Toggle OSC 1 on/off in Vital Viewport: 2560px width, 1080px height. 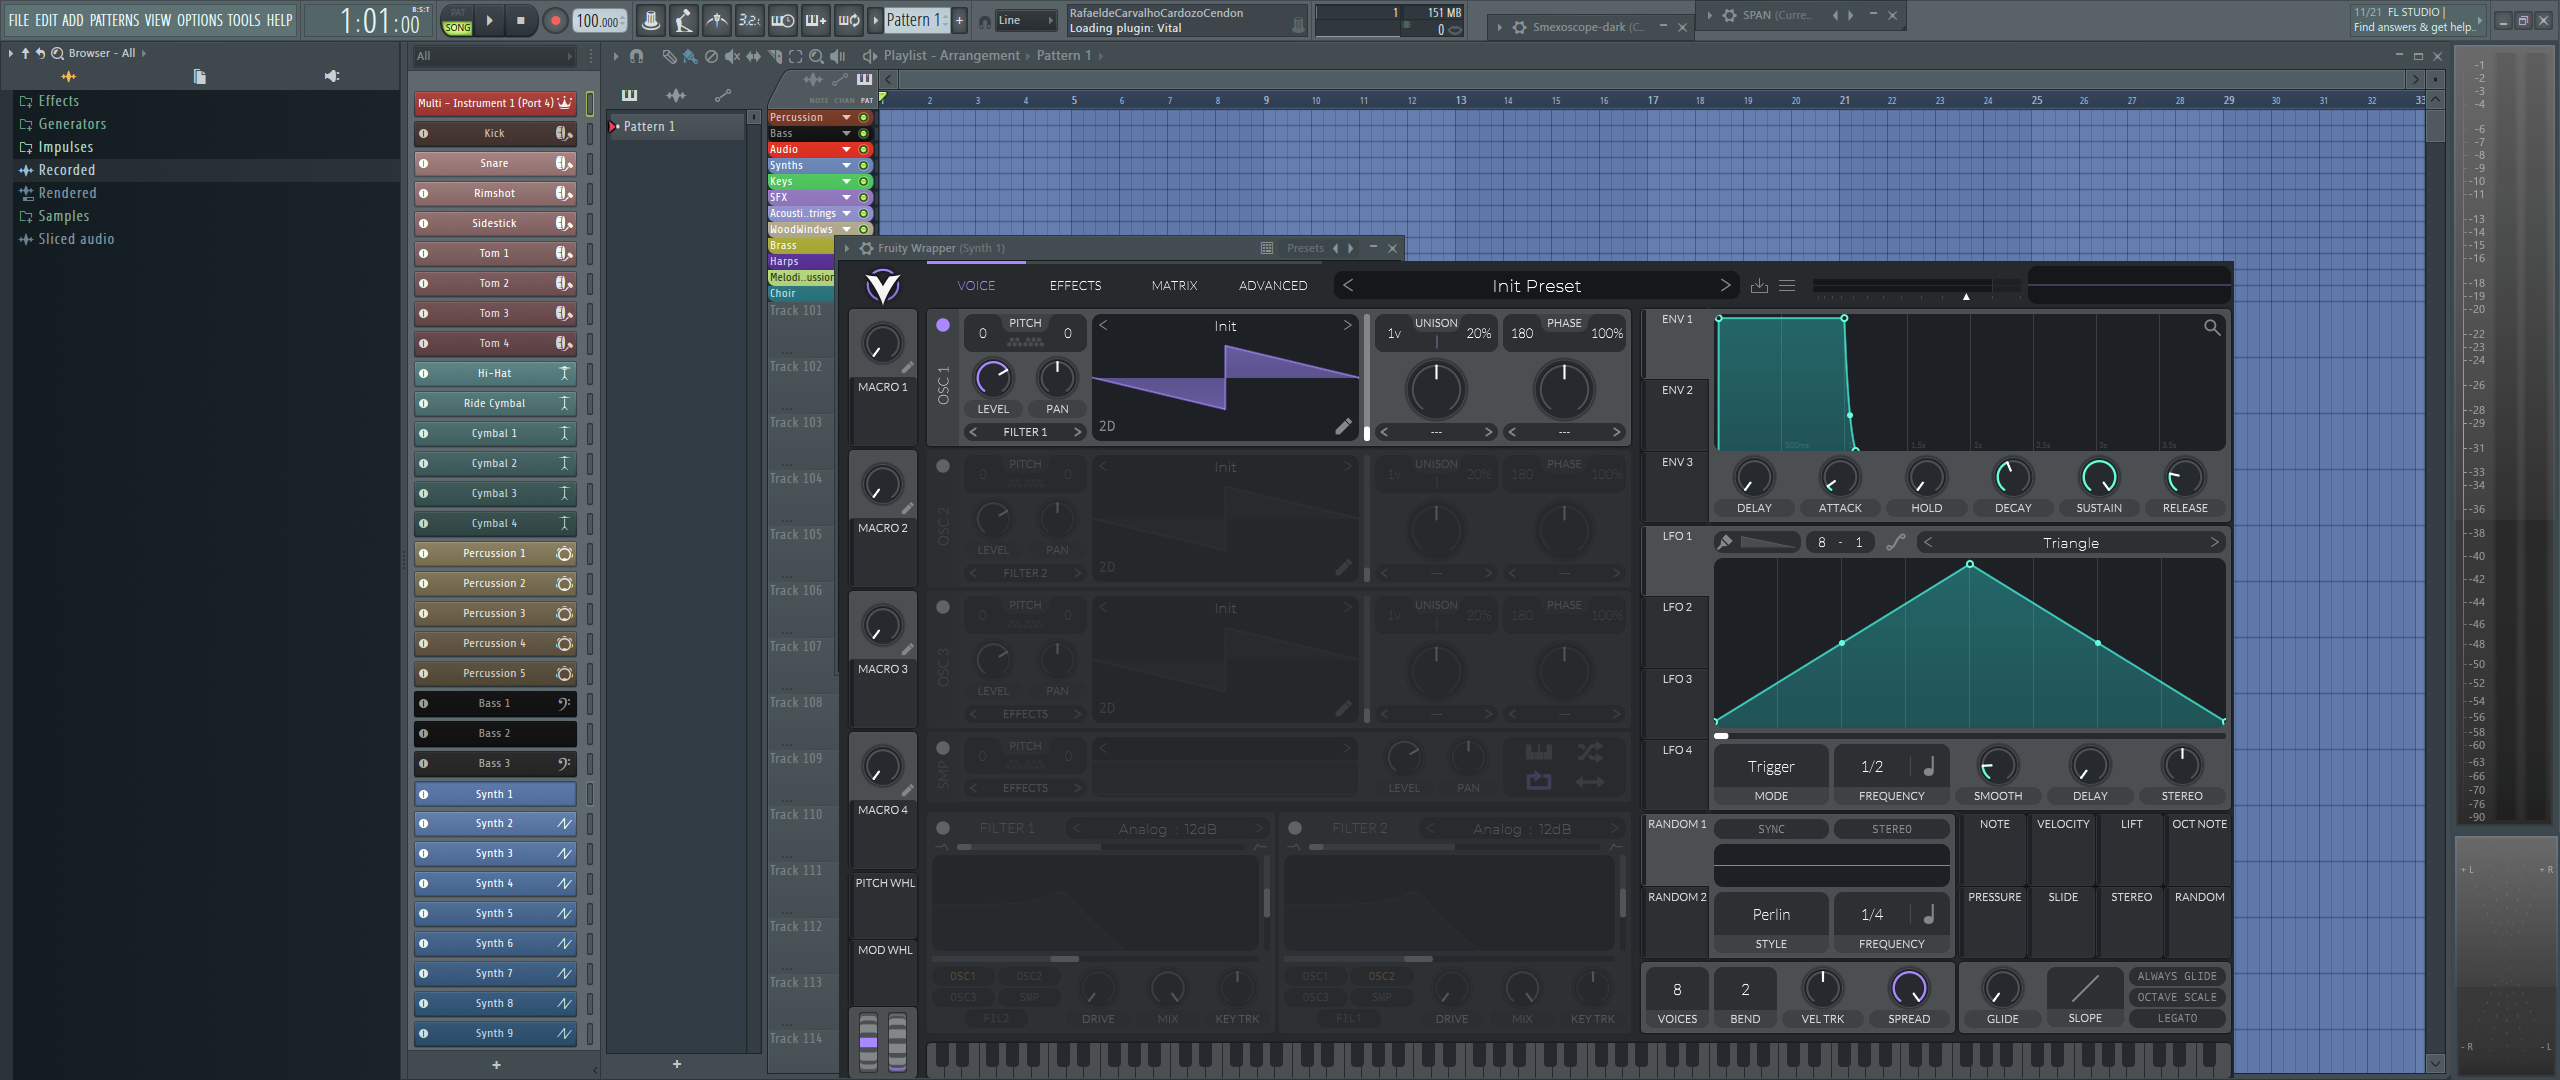943,325
